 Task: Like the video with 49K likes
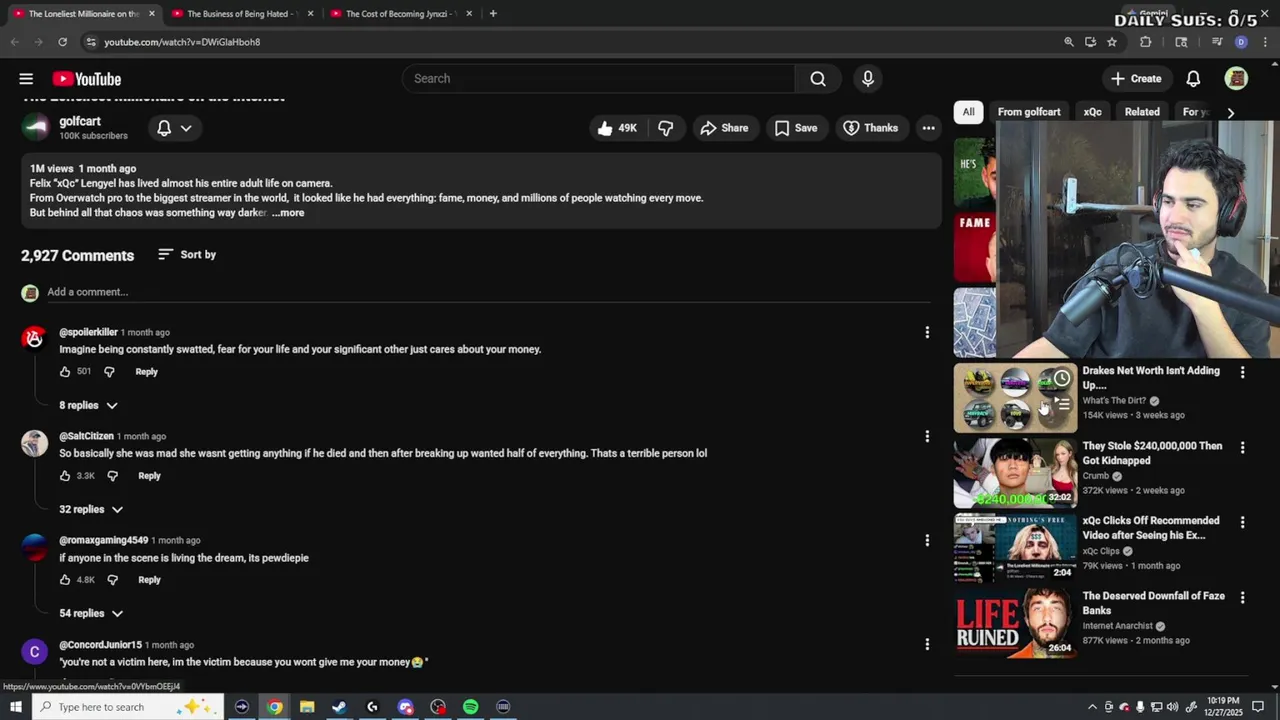pyautogui.click(x=617, y=128)
